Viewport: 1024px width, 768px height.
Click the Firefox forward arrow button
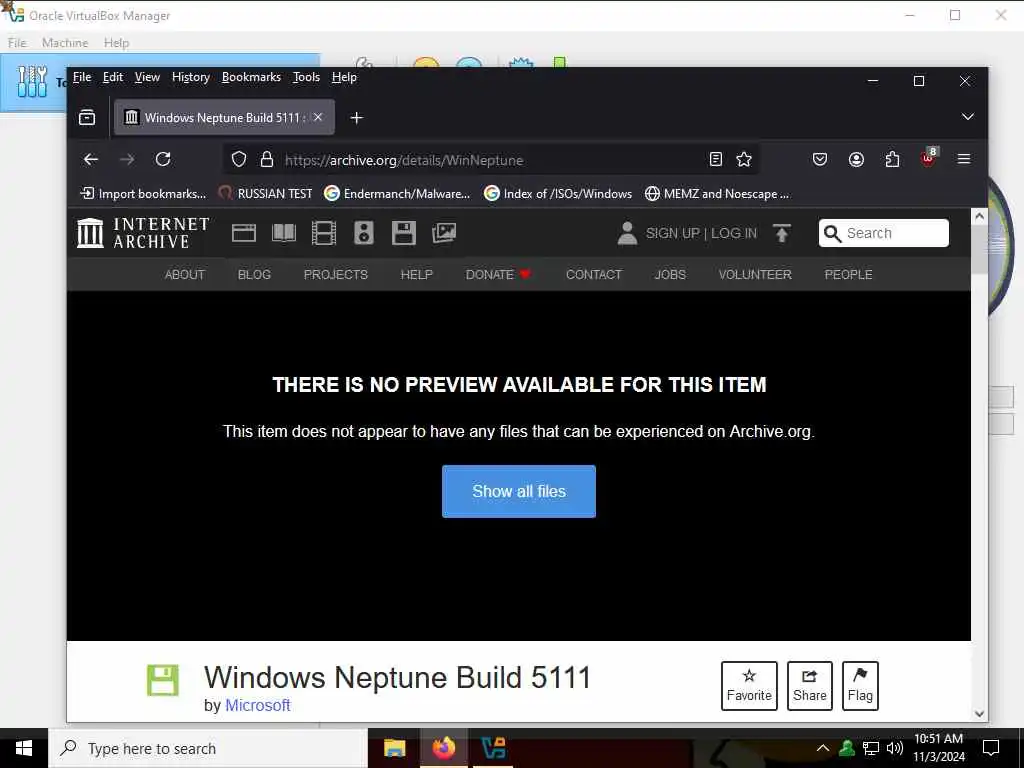pyautogui.click(x=127, y=159)
